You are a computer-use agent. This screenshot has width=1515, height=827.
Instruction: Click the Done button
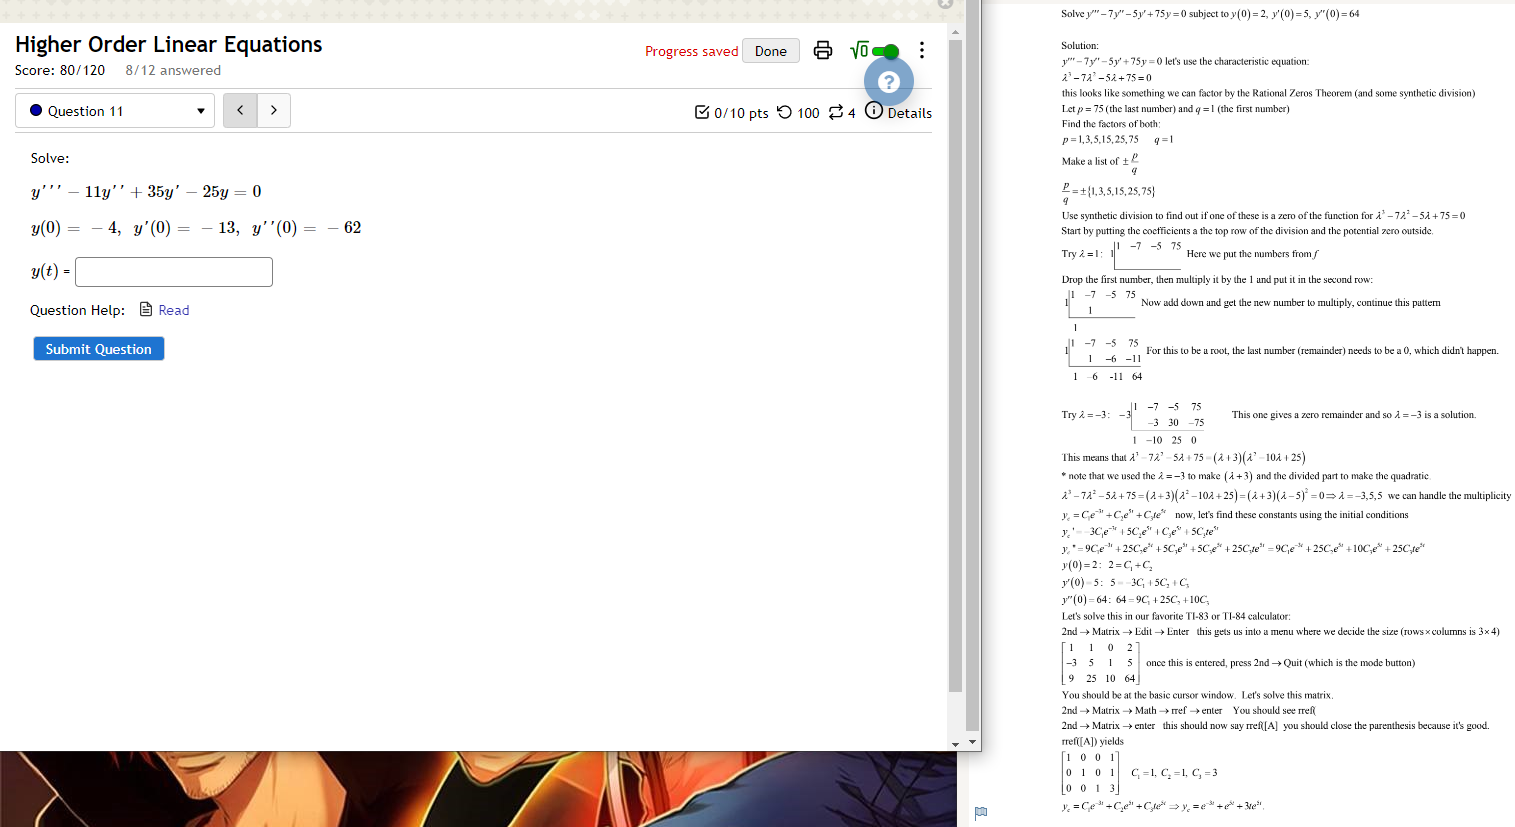tap(771, 51)
